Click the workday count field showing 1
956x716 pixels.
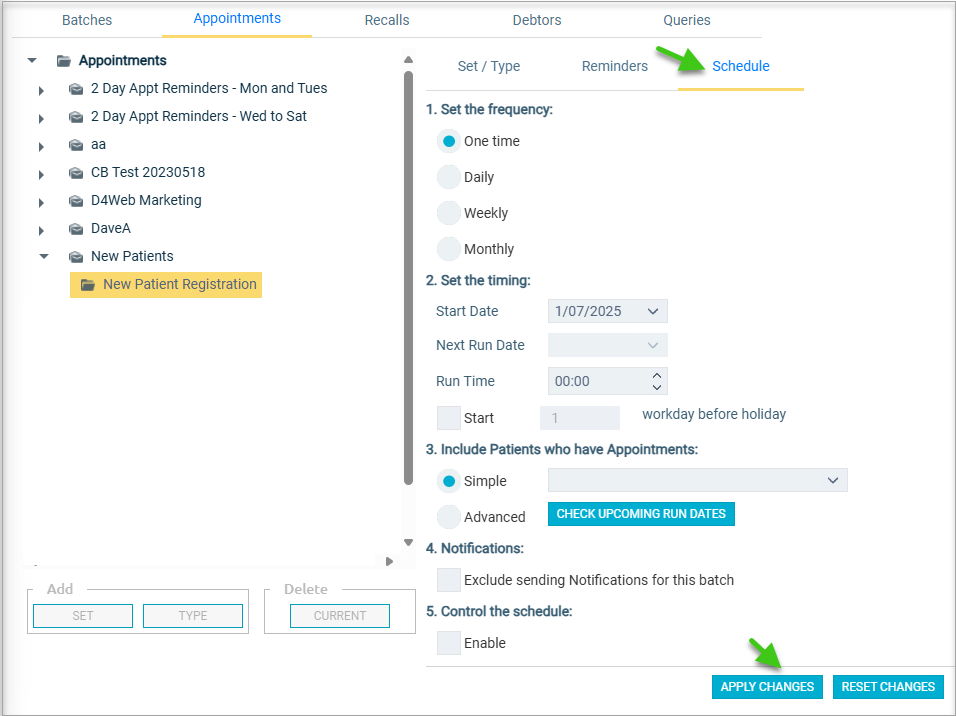tap(580, 418)
